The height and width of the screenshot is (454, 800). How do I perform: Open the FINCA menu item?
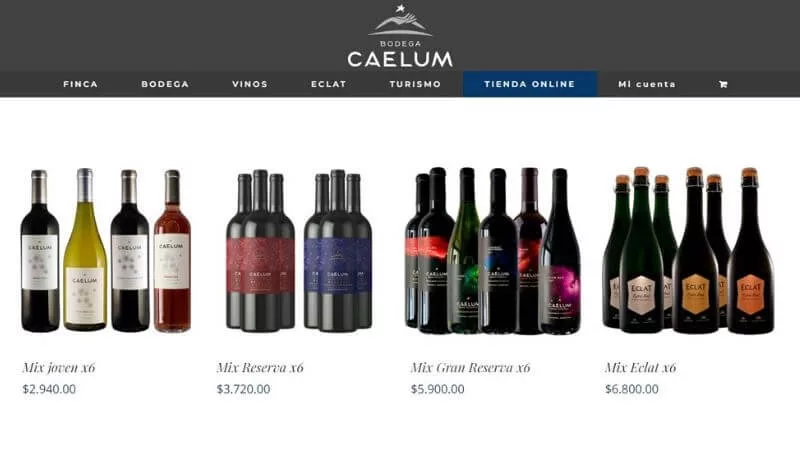coord(81,84)
